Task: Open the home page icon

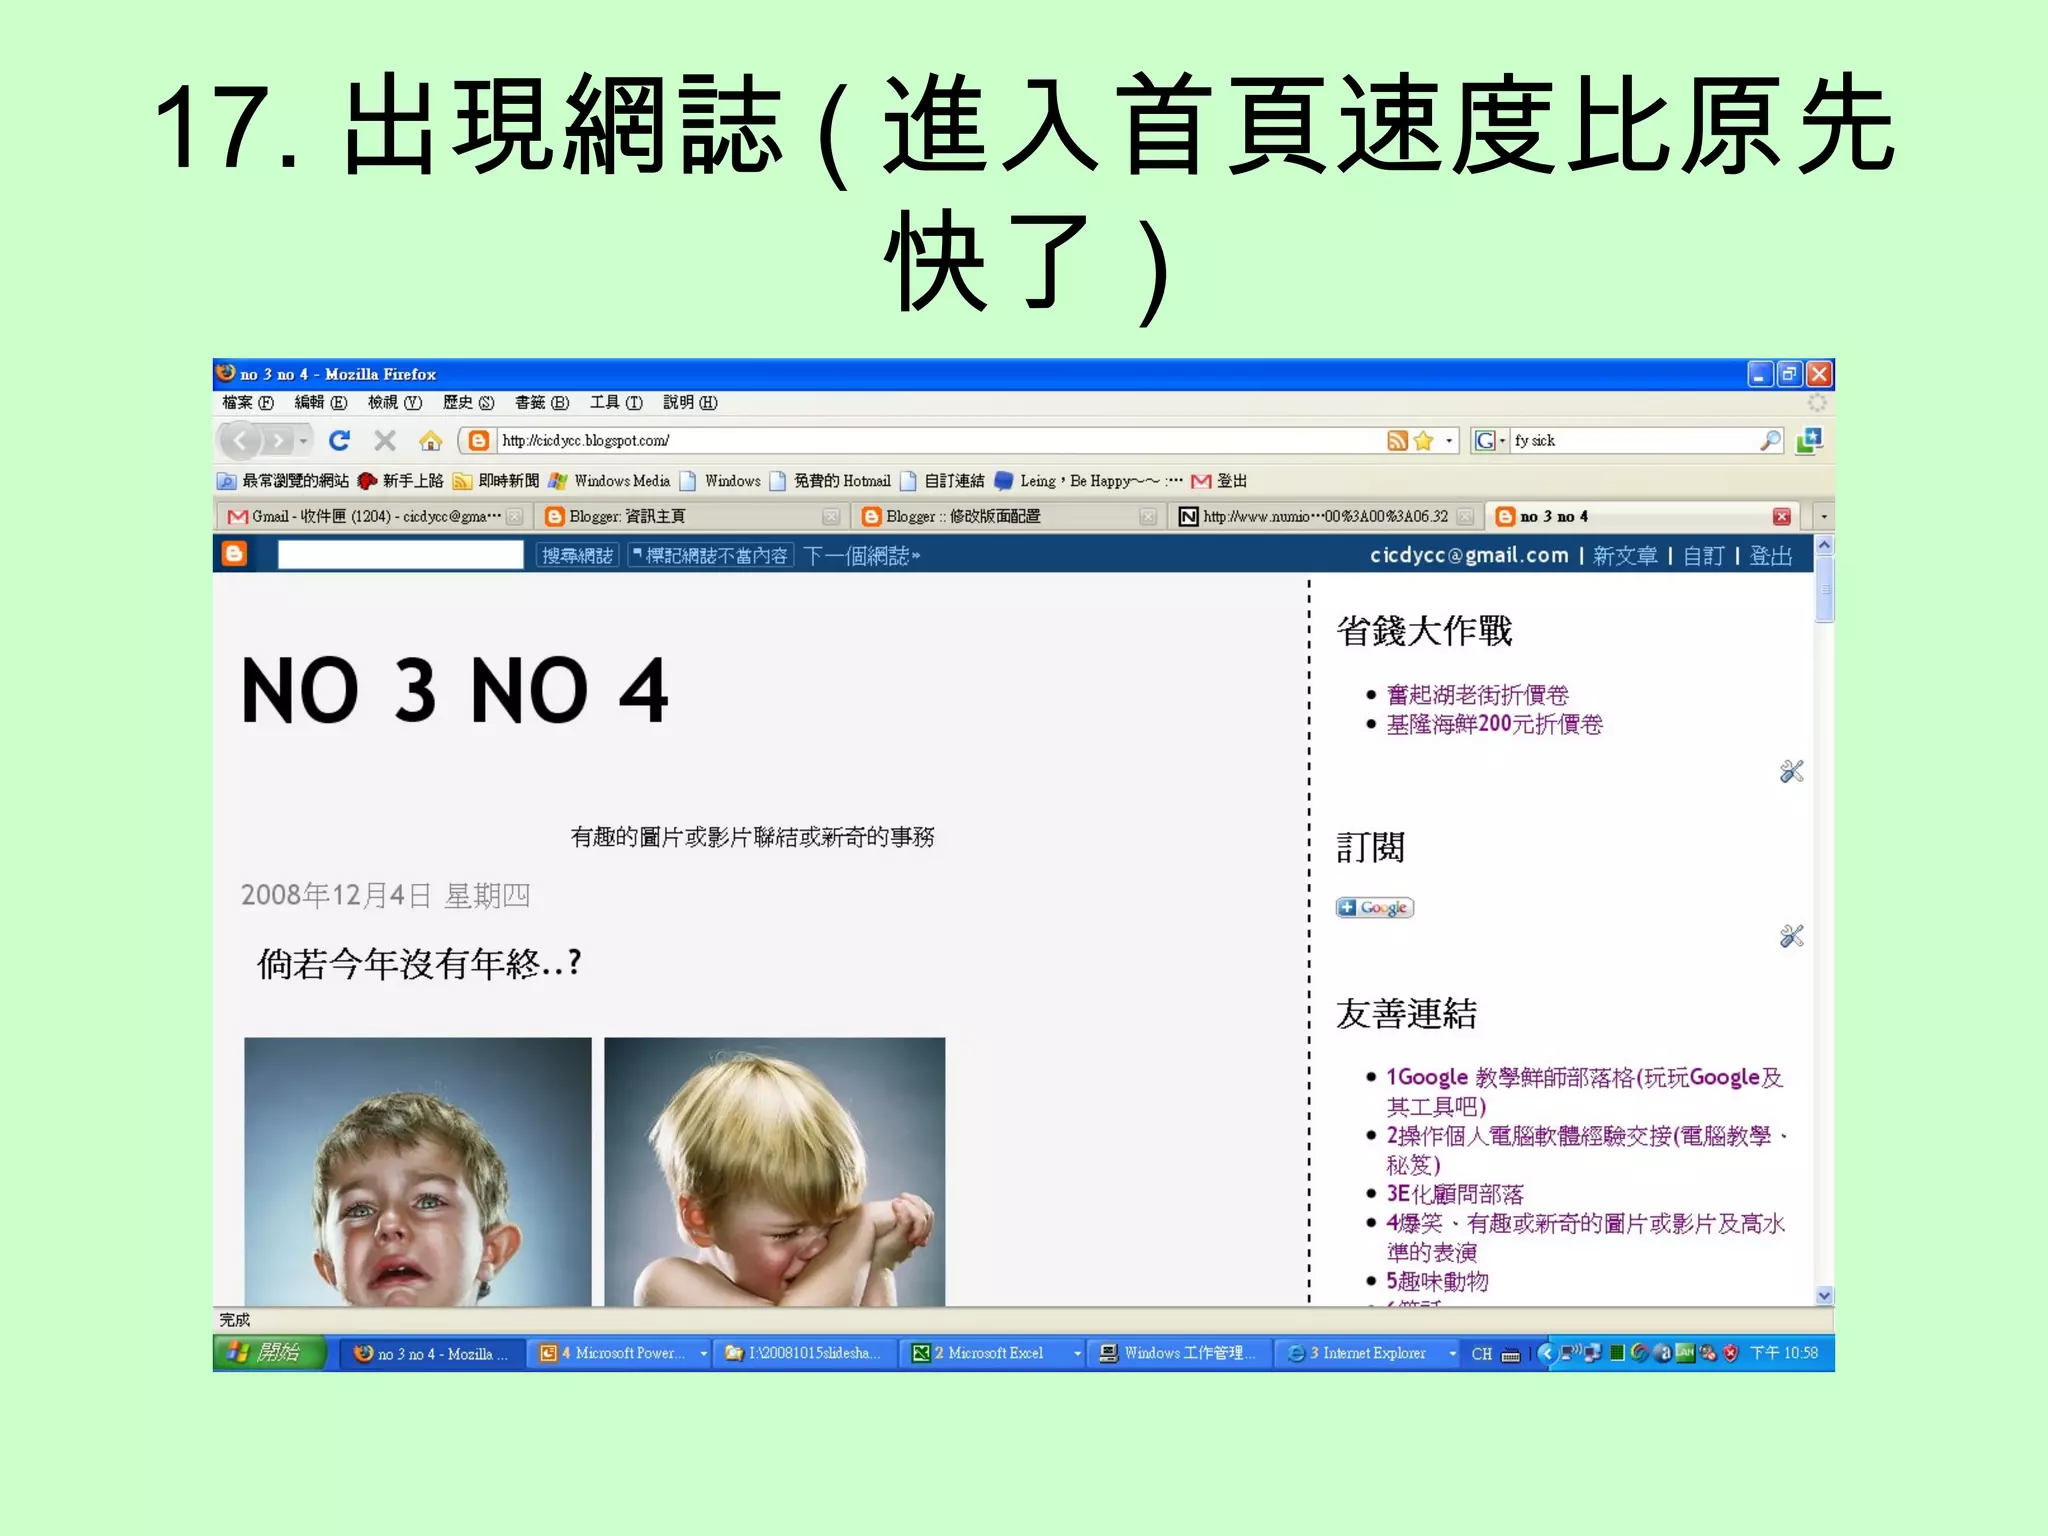Action: (430, 440)
